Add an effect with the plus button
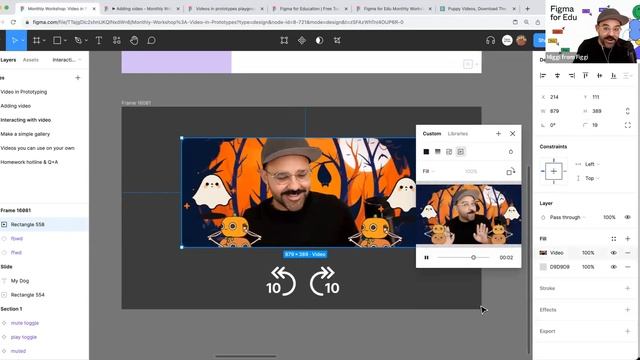The image size is (640, 360). point(628,310)
